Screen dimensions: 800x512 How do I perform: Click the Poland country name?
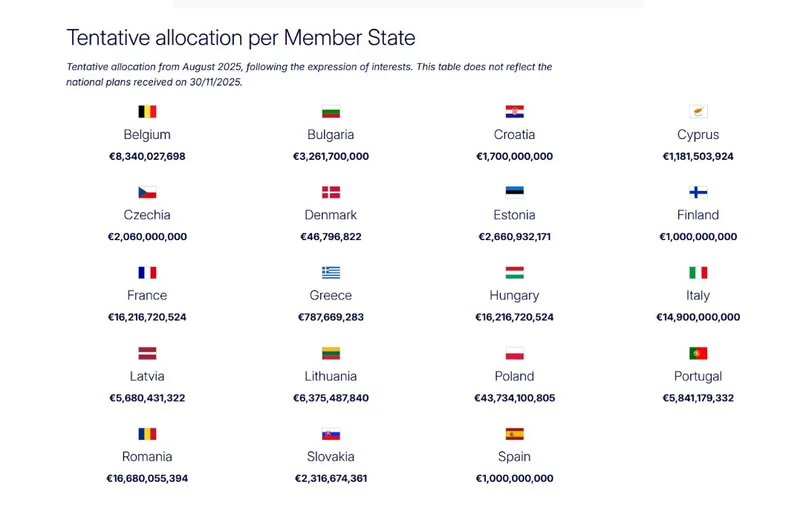click(x=515, y=376)
